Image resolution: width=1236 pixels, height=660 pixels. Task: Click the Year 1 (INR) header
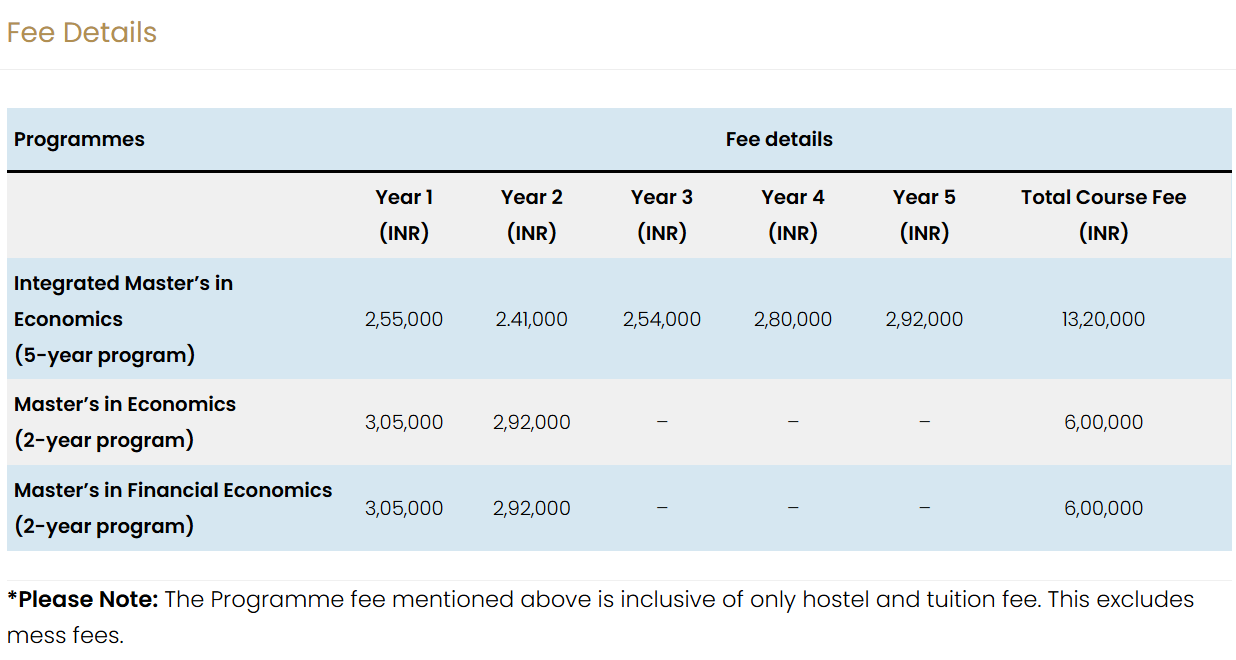[x=404, y=215]
